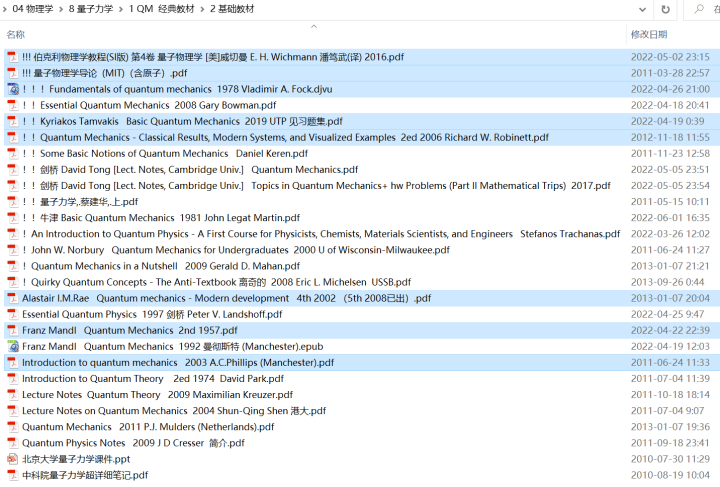Click the 2 基础教材 breadcrumb segment
720x487 pixels.
(x=232, y=9)
